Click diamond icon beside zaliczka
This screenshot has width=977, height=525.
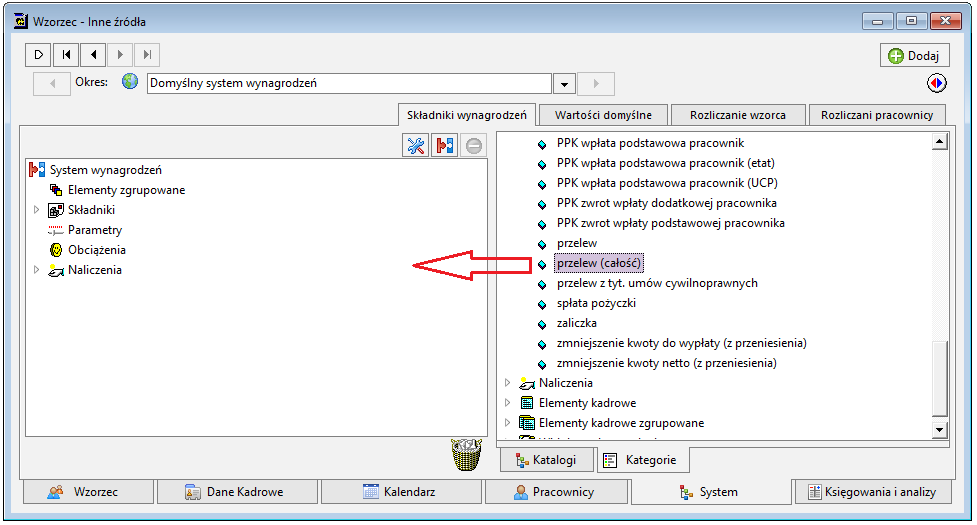[x=542, y=324]
